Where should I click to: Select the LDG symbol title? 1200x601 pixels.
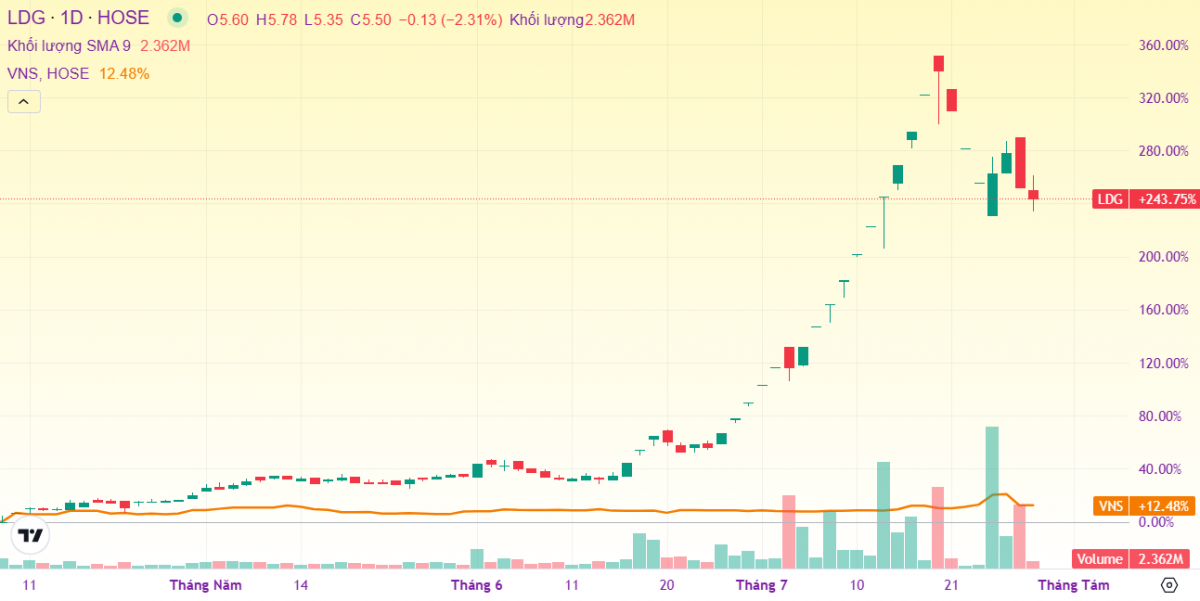click(x=25, y=18)
